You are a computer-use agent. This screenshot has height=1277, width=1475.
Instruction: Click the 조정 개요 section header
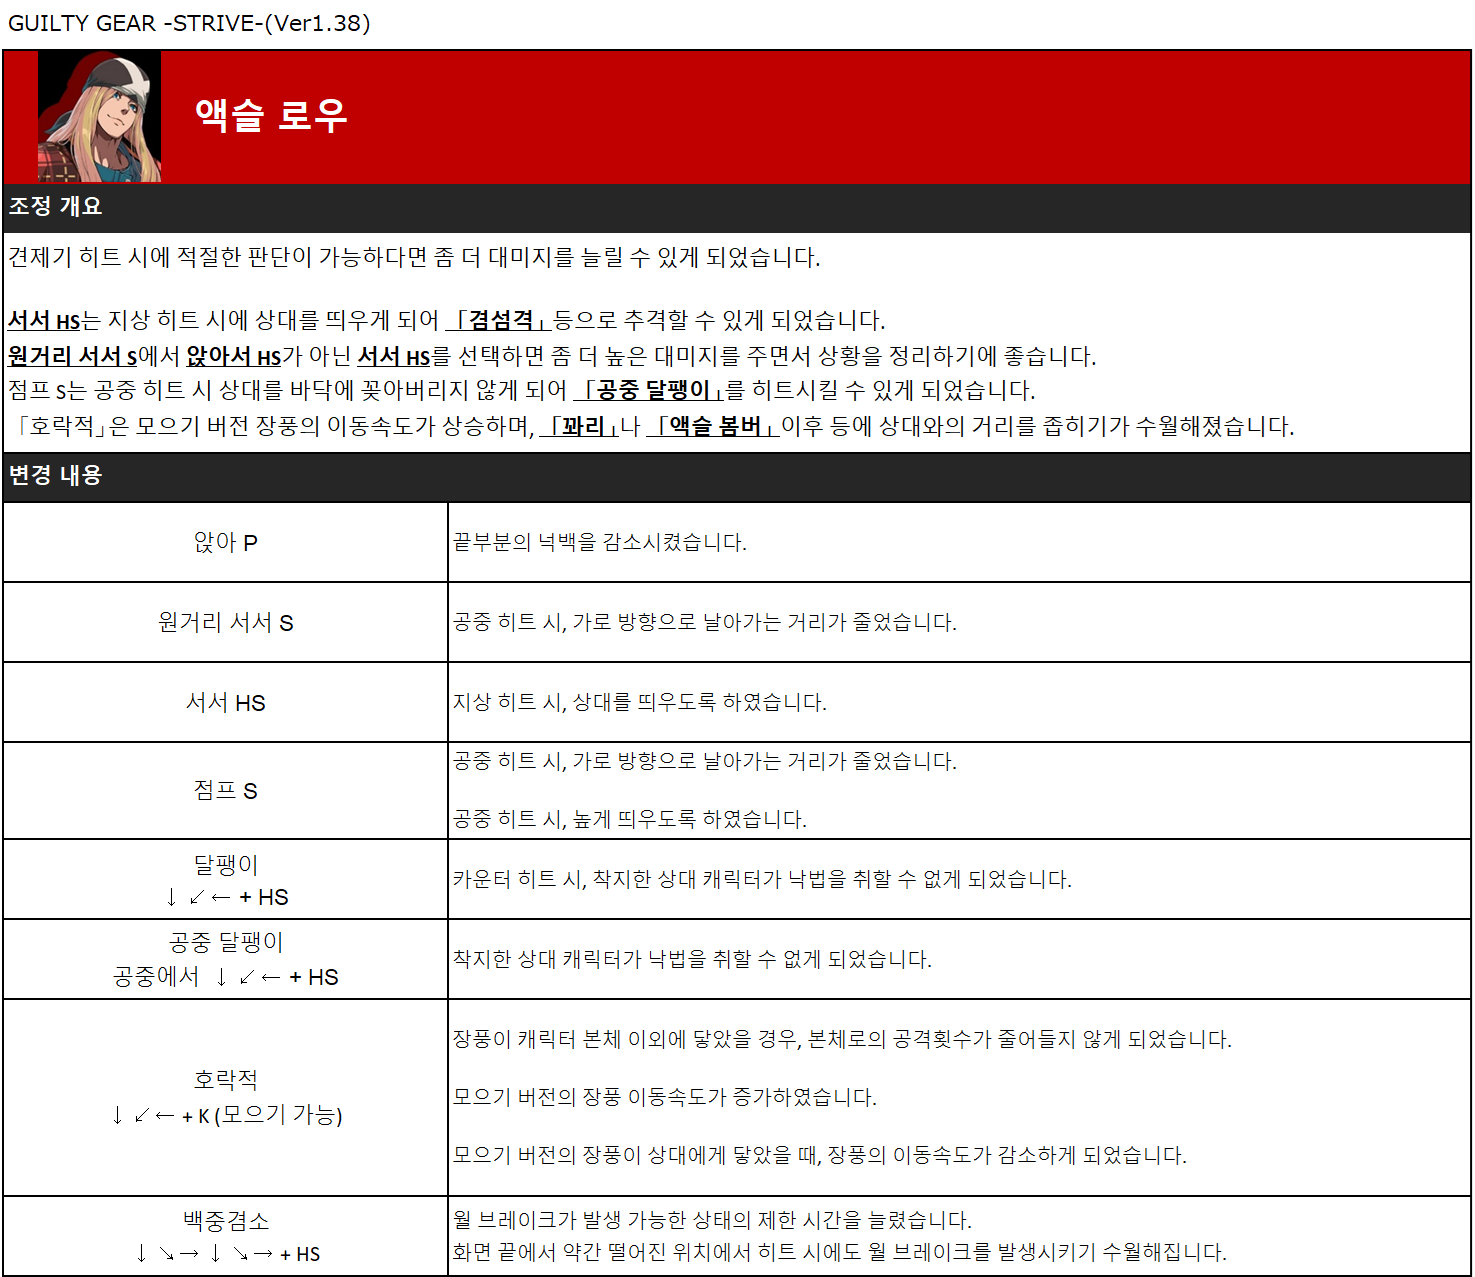click(x=55, y=206)
